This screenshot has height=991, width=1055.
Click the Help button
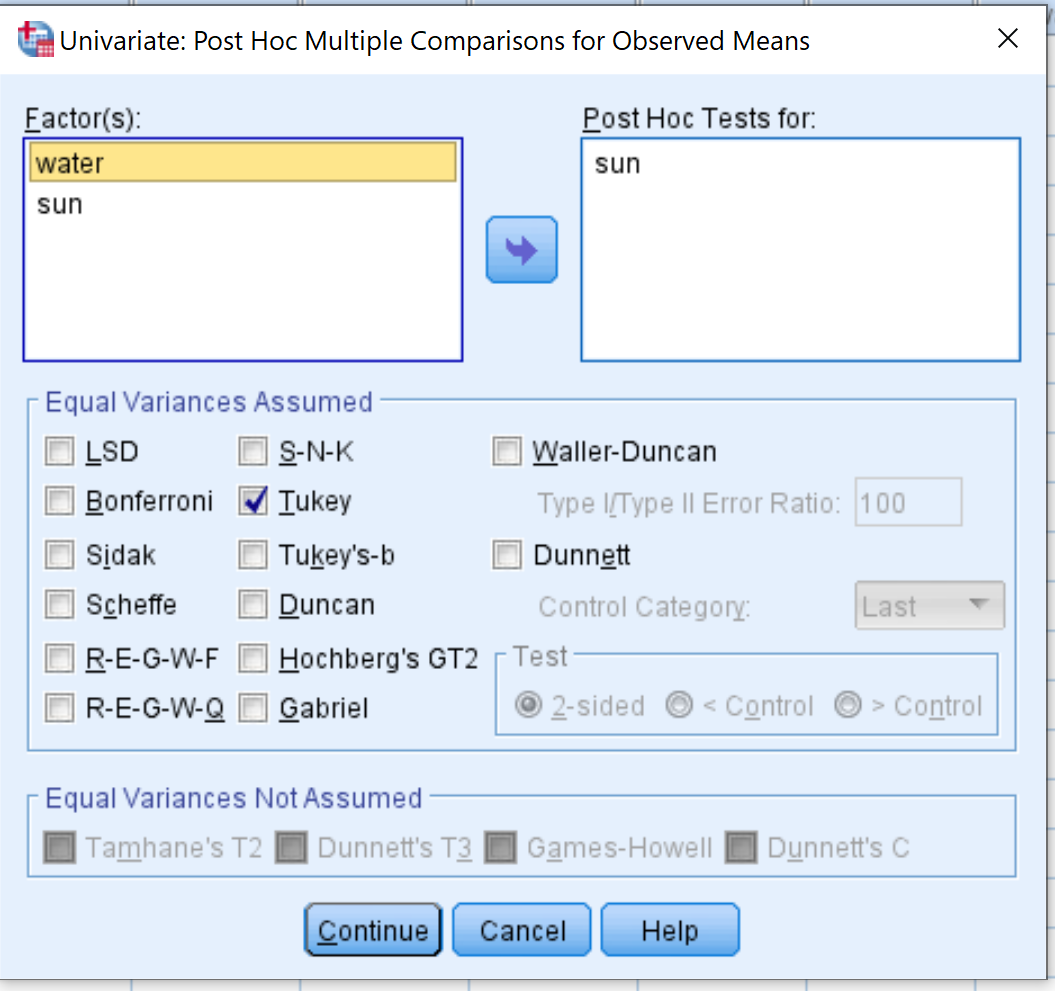pyautogui.click(x=670, y=930)
